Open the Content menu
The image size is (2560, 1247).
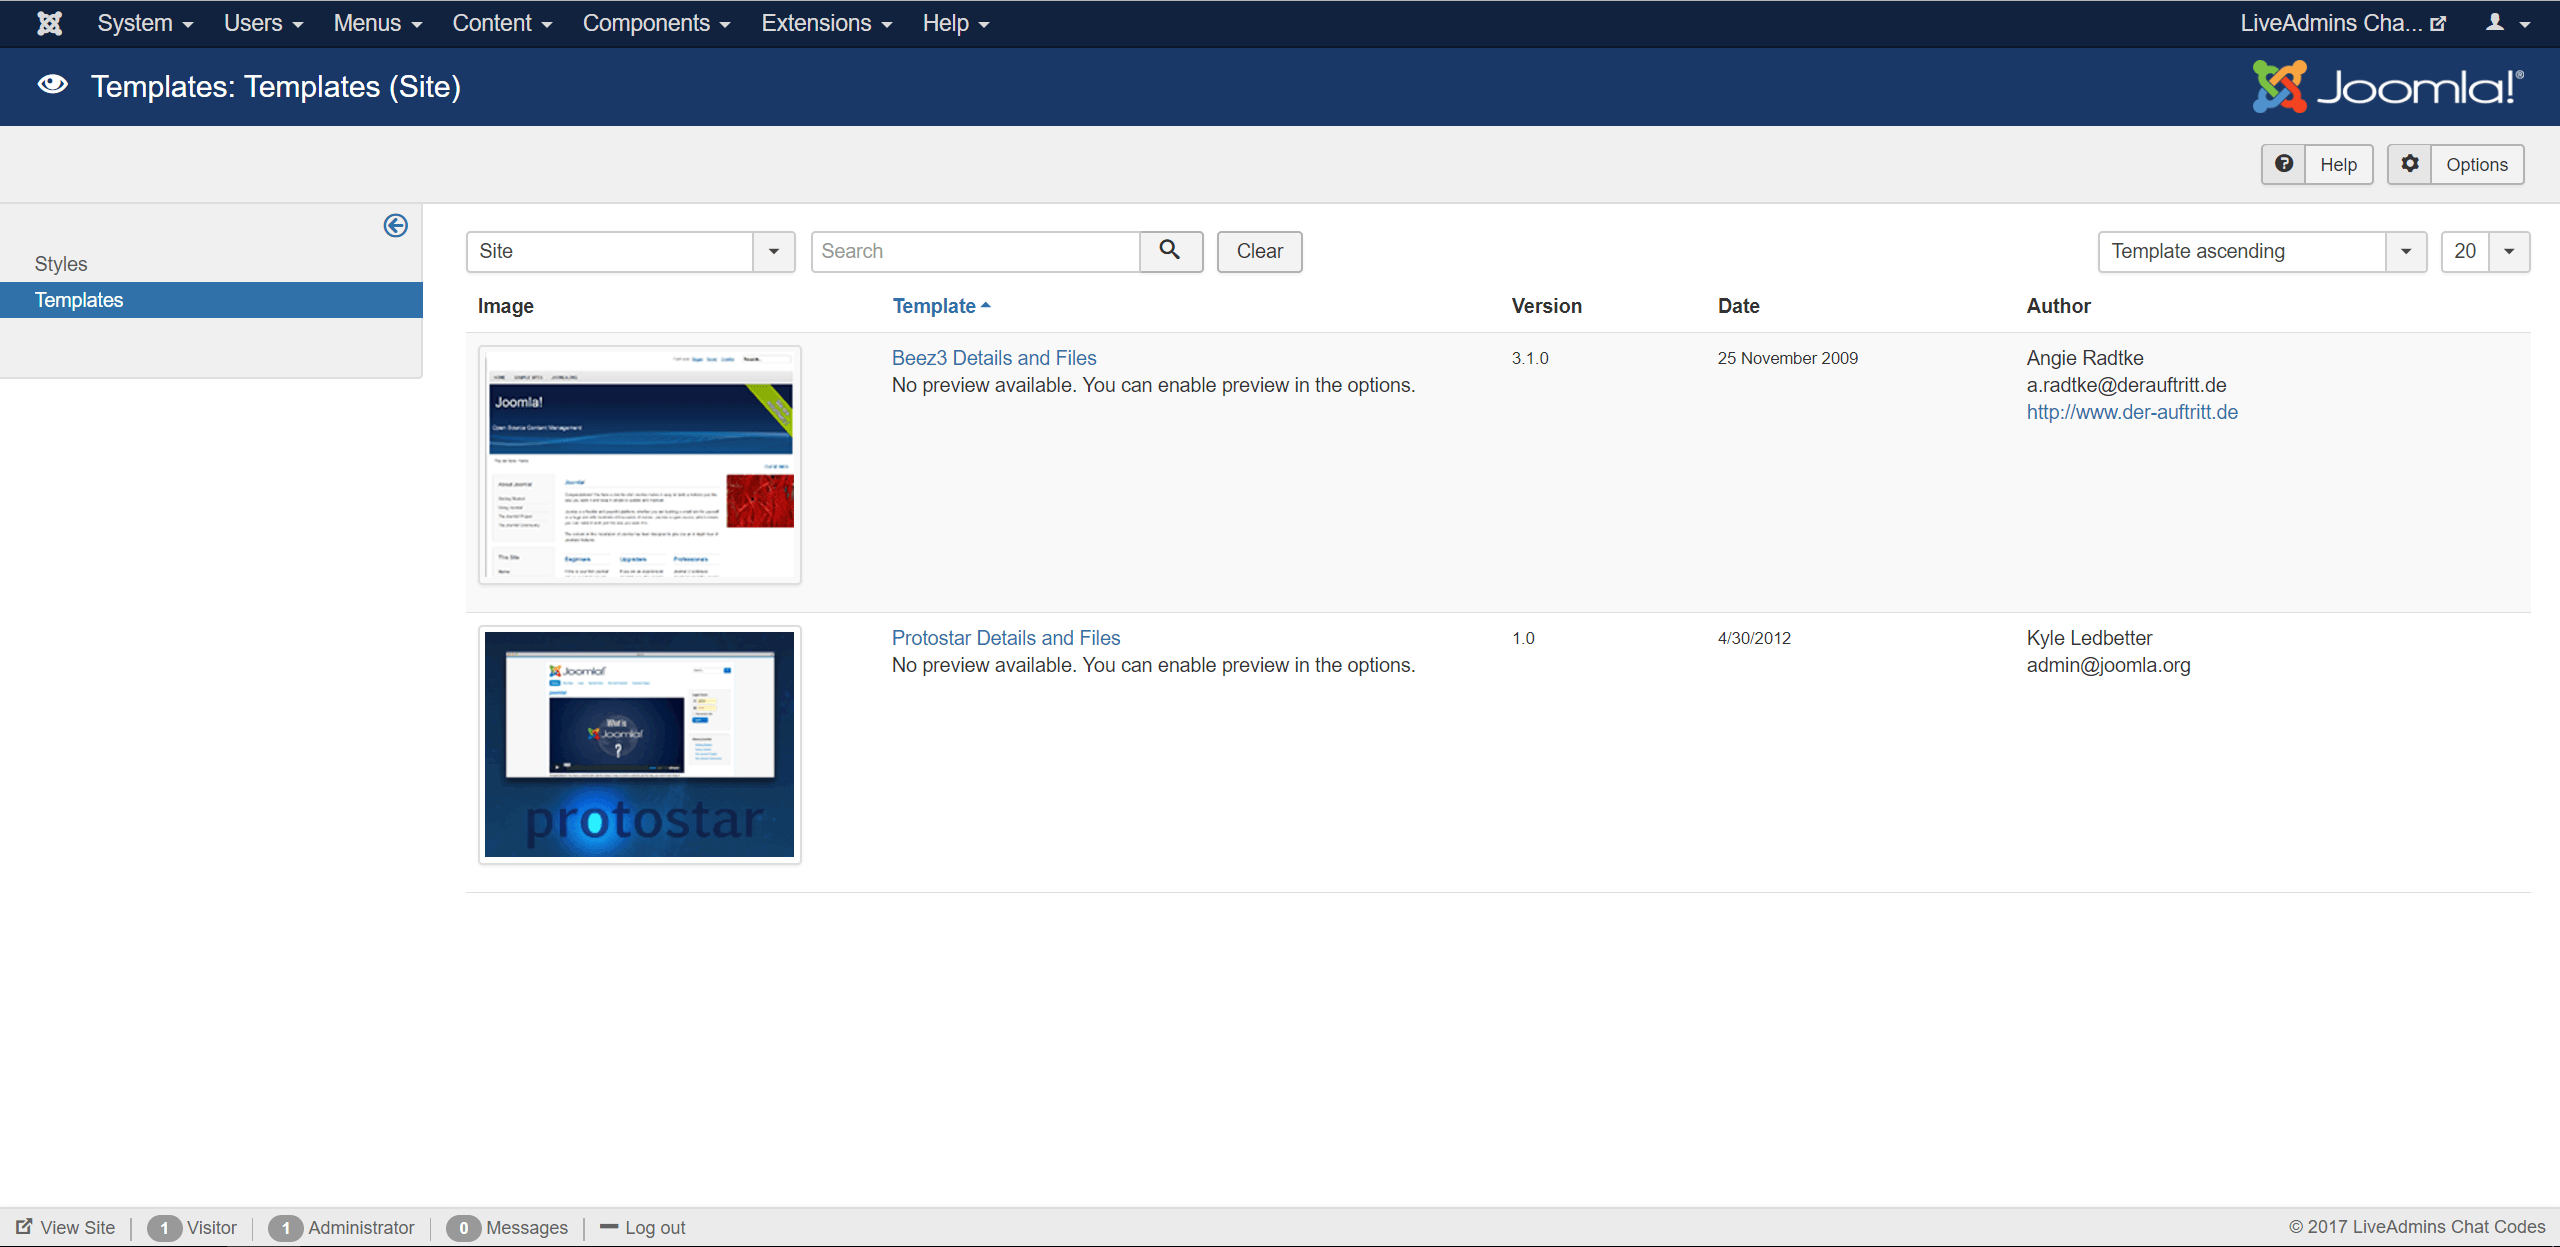pos(502,23)
